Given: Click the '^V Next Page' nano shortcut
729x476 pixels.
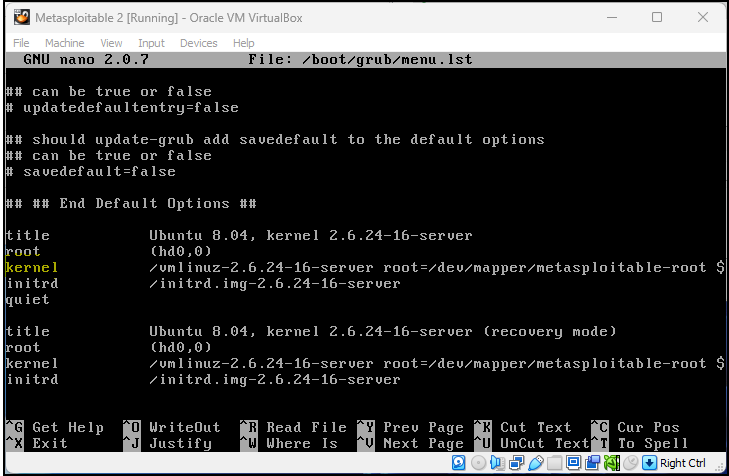Looking at the screenshot, I should pos(411,443).
